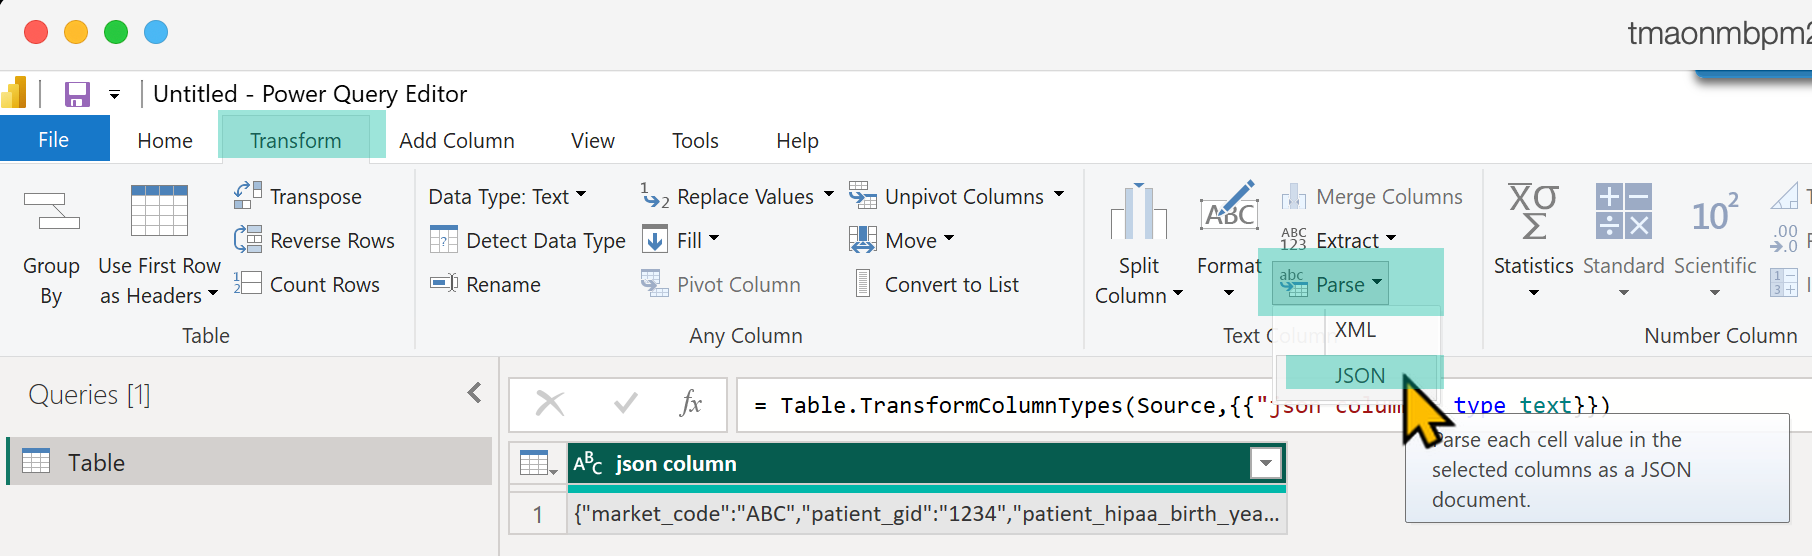The image size is (1812, 556).
Task: Open the Quick Access Toolbar dropdown arrow
Action: 115,95
